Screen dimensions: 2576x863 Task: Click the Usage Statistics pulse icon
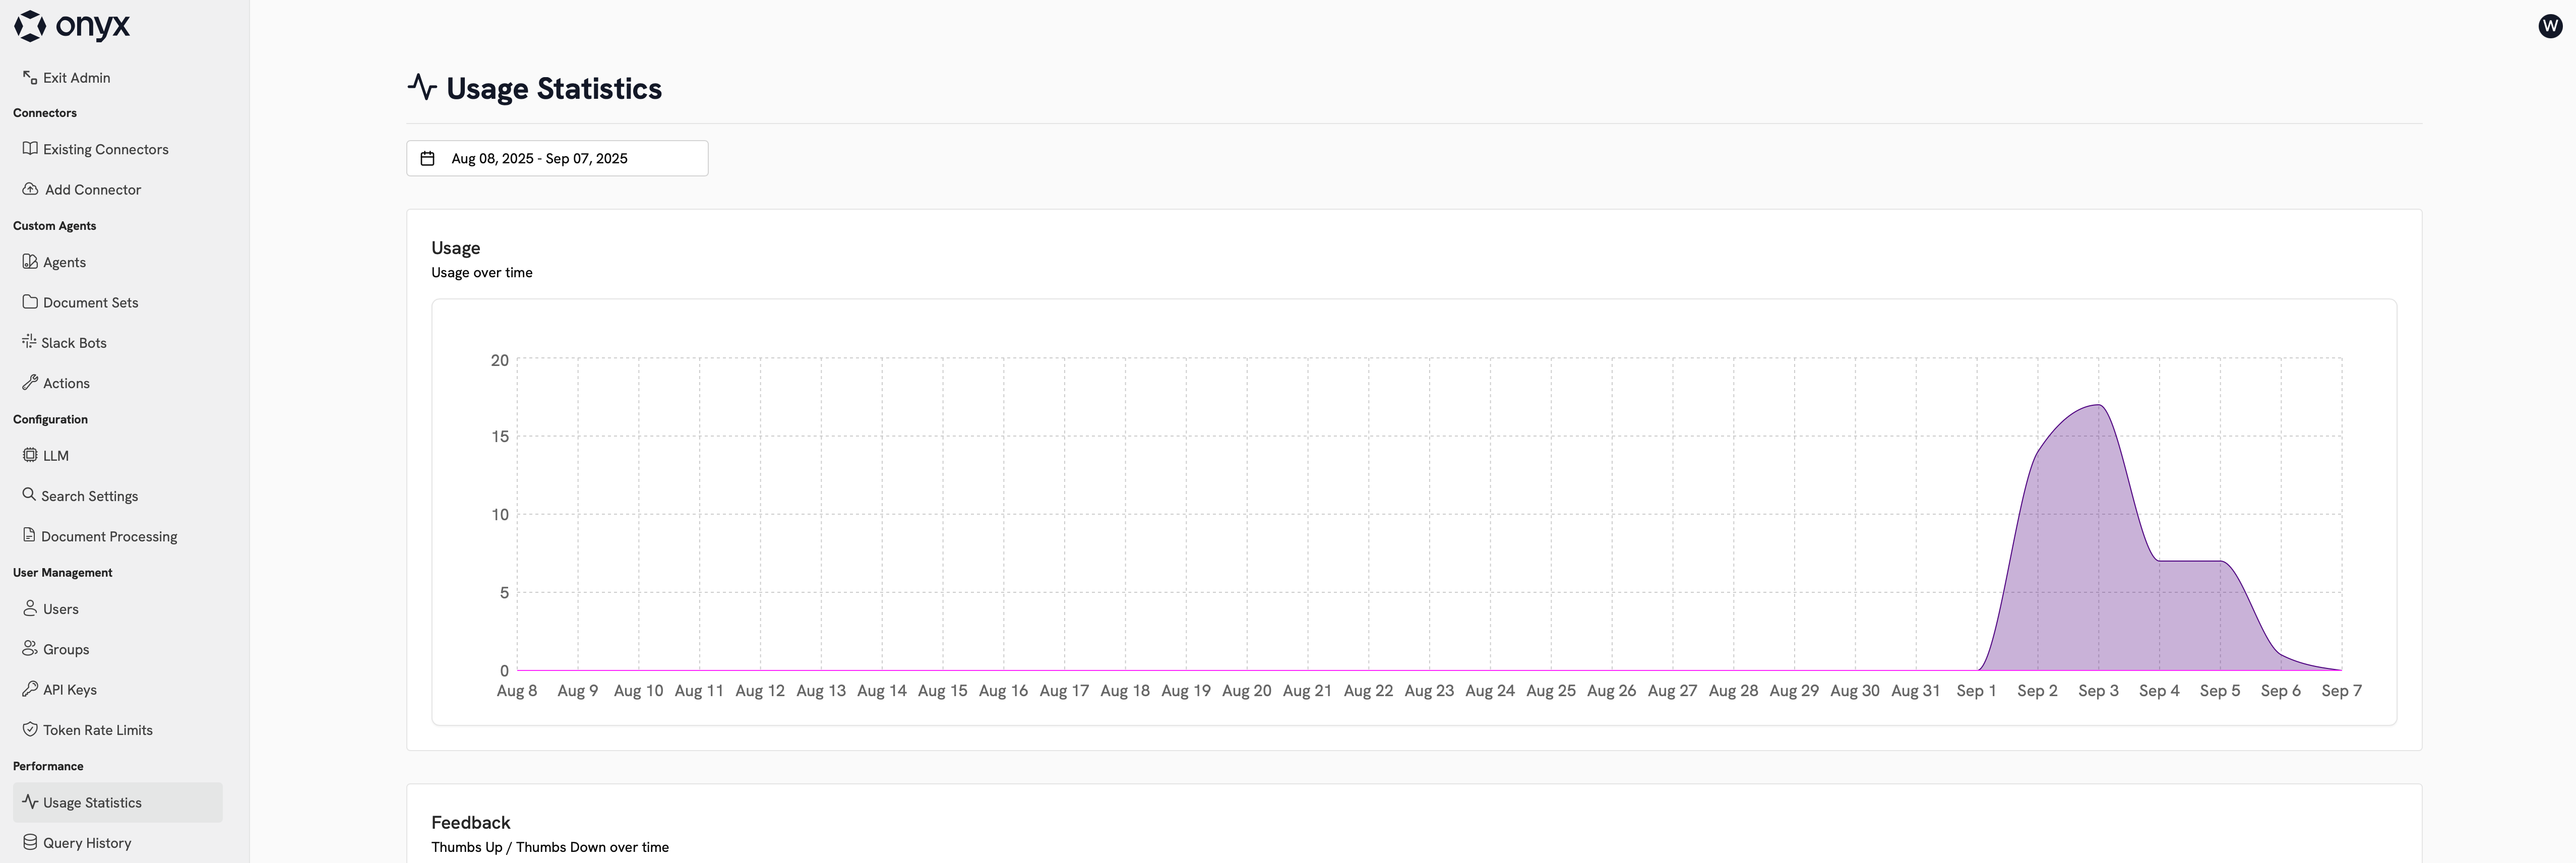pos(29,802)
